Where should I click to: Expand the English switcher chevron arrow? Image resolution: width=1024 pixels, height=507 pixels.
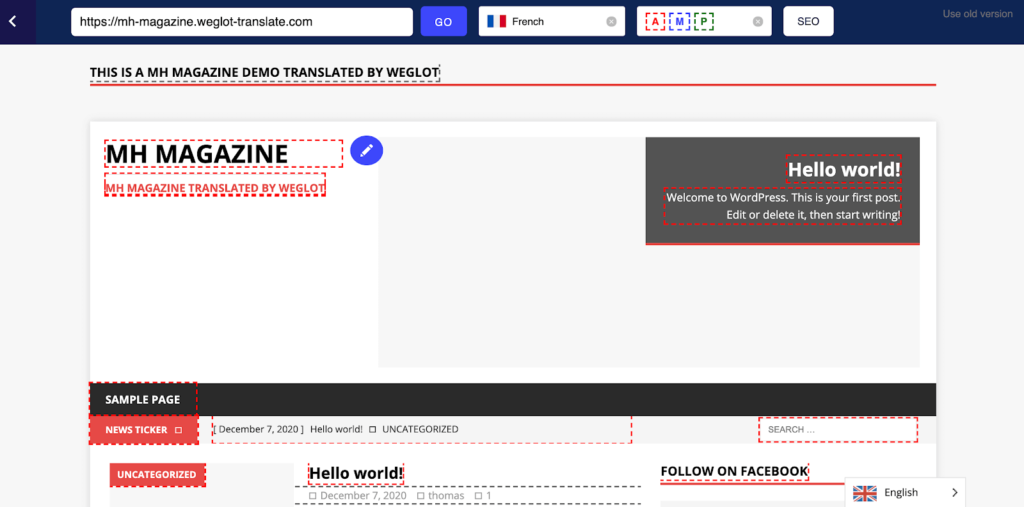click(954, 493)
